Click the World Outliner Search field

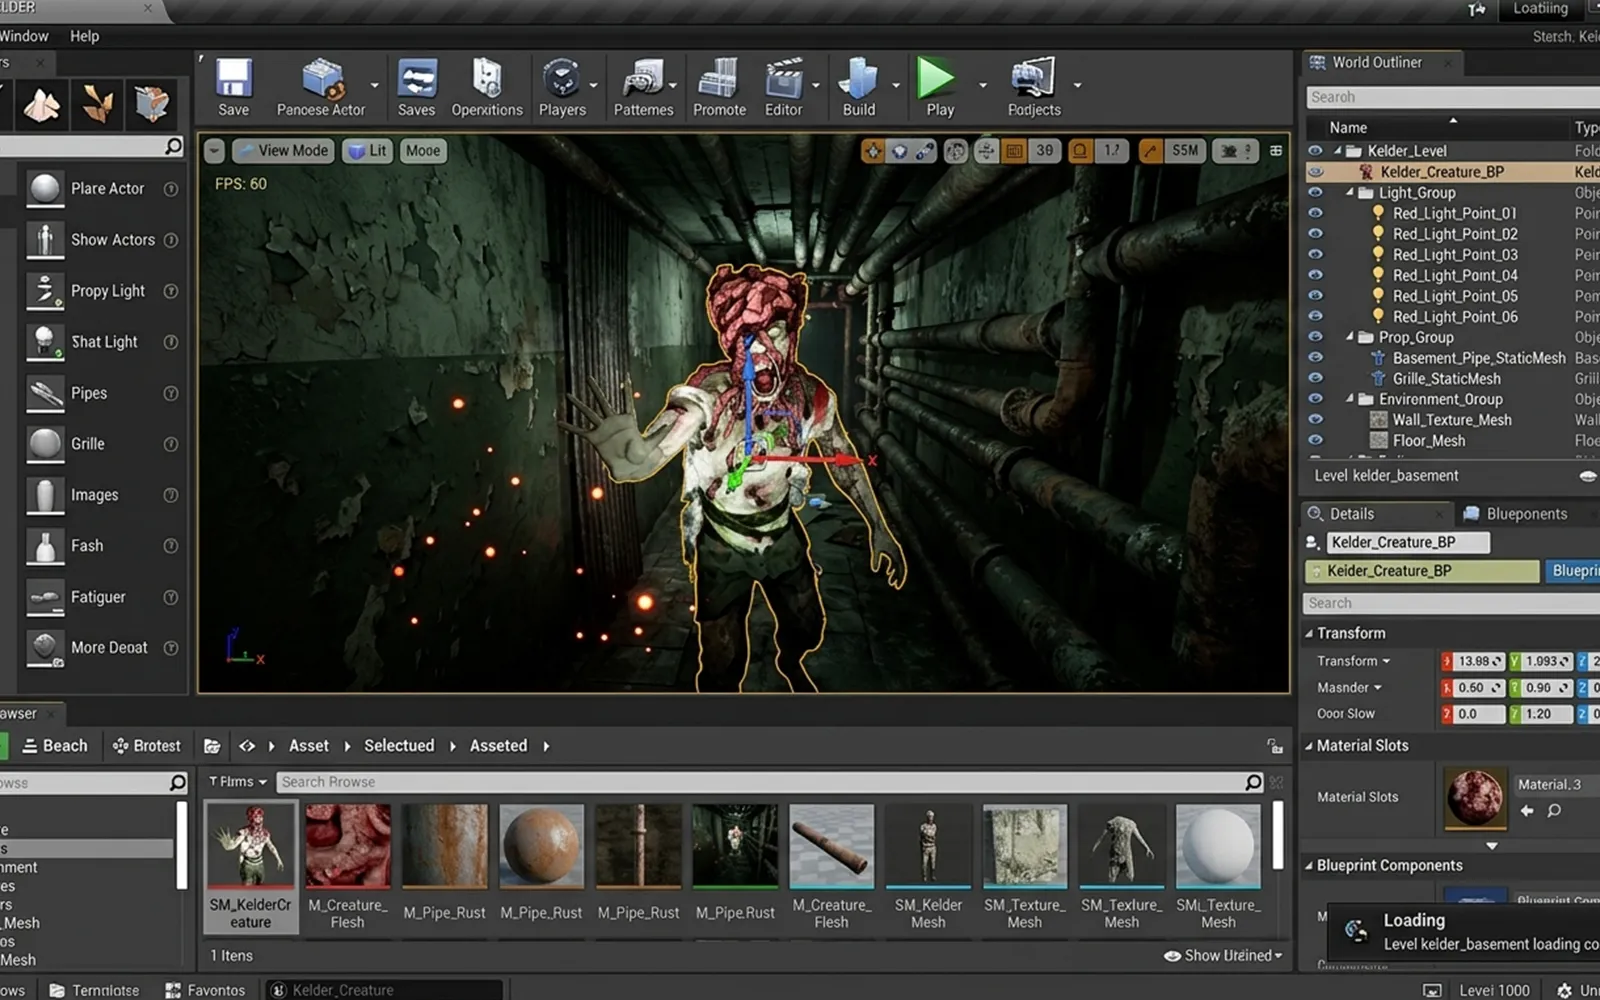coord(1452,97)
